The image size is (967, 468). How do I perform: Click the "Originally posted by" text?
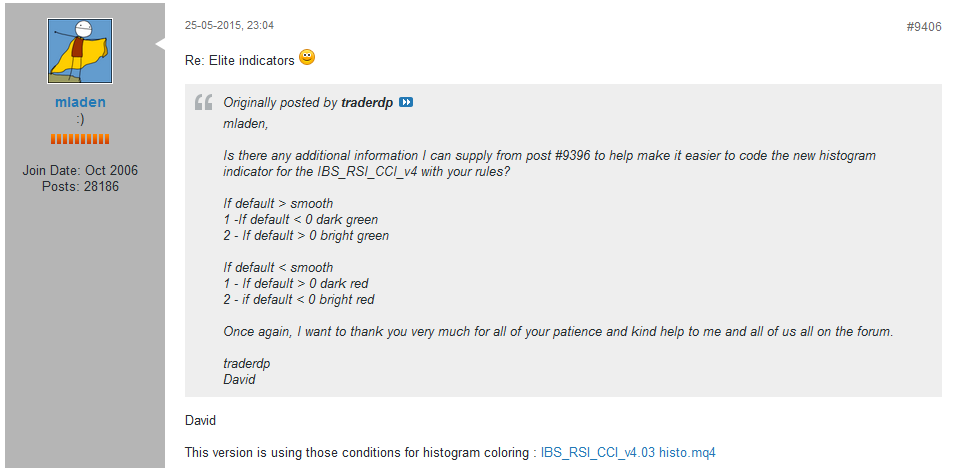coord(281,103)
